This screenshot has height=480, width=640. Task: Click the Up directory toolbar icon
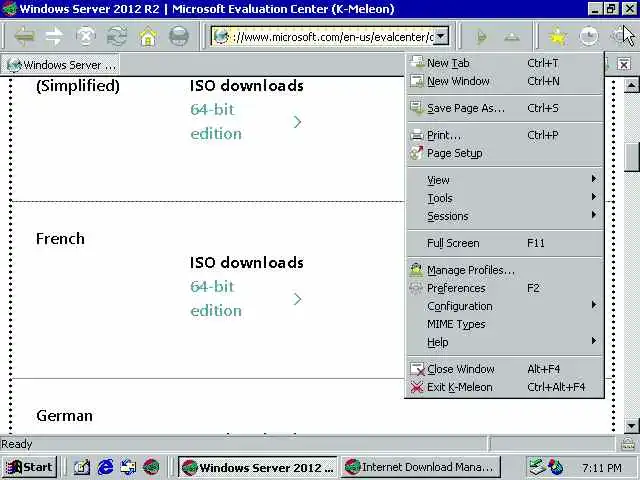(x=512, y=37)
